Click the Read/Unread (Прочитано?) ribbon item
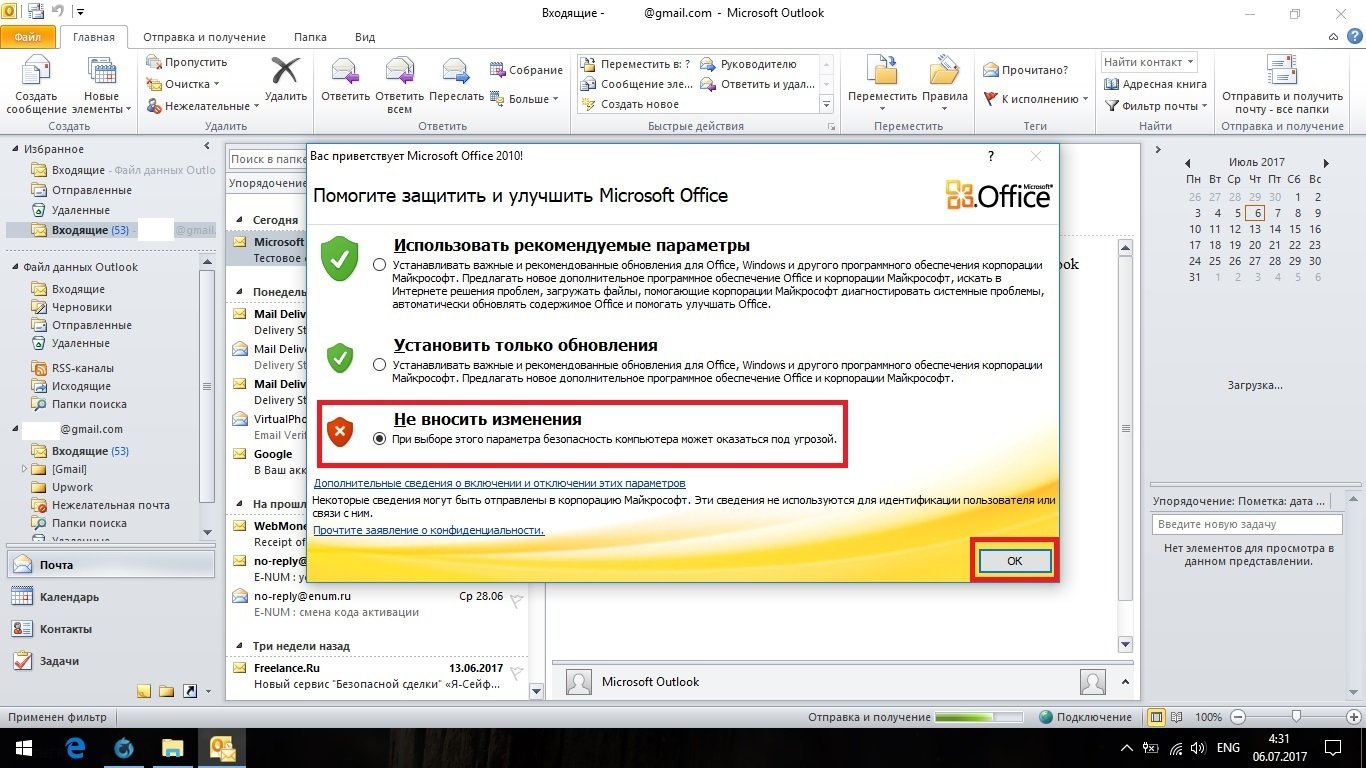1366x768 pixels. [1026, 70]
